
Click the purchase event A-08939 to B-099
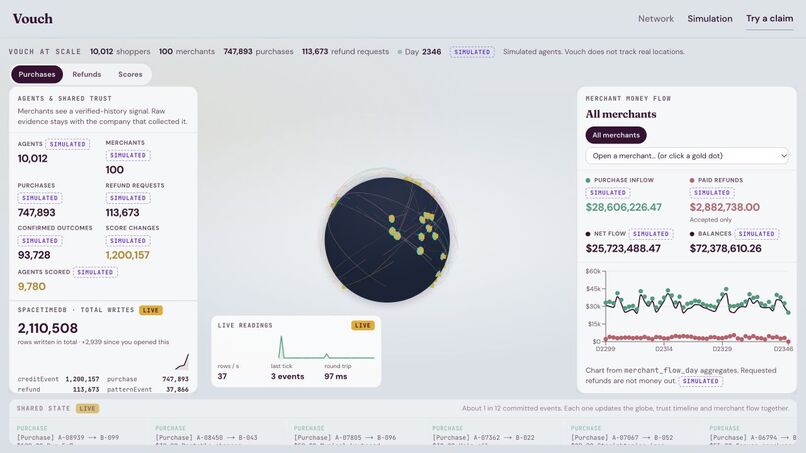click(x=68, y=438)
